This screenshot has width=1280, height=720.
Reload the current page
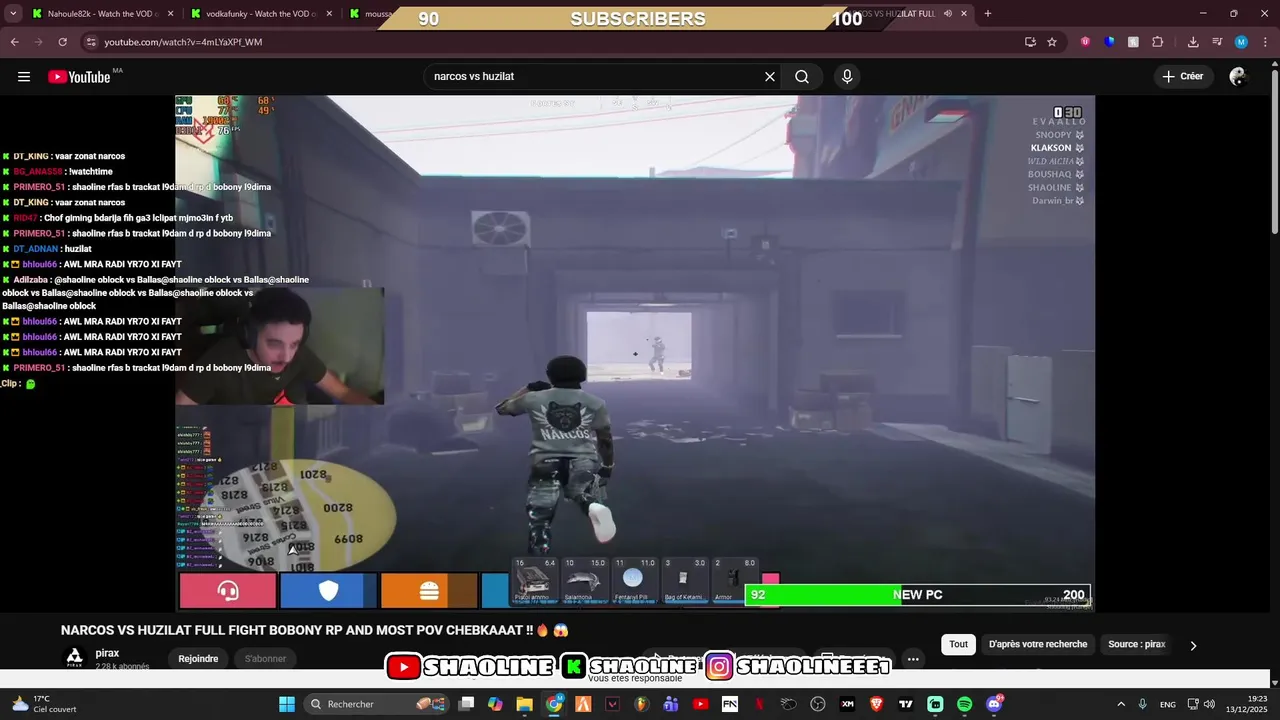click(62, 42)
